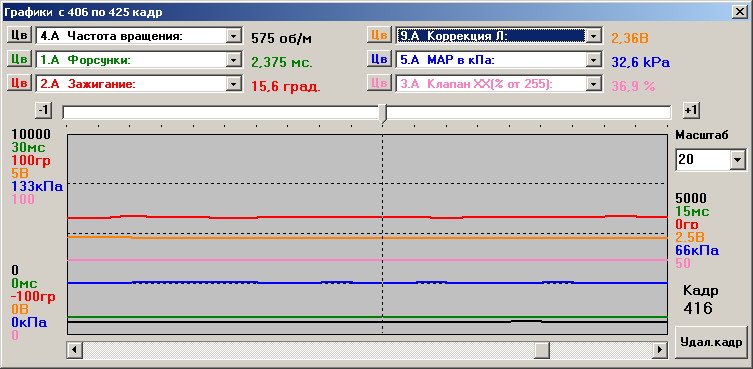Expand the Клапан ХХ dropdown list
This screenshot has height=369, width=753.
[594, 84]
